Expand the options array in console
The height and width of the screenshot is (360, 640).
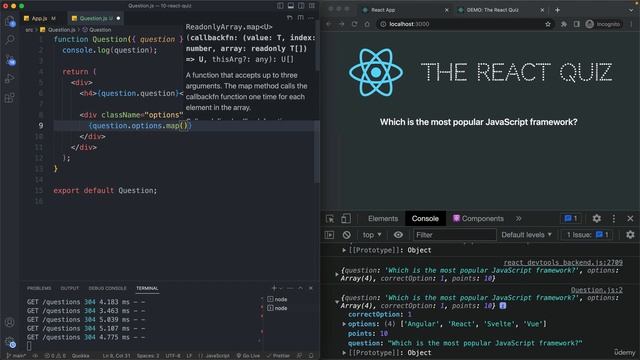[x=344, y=324]
